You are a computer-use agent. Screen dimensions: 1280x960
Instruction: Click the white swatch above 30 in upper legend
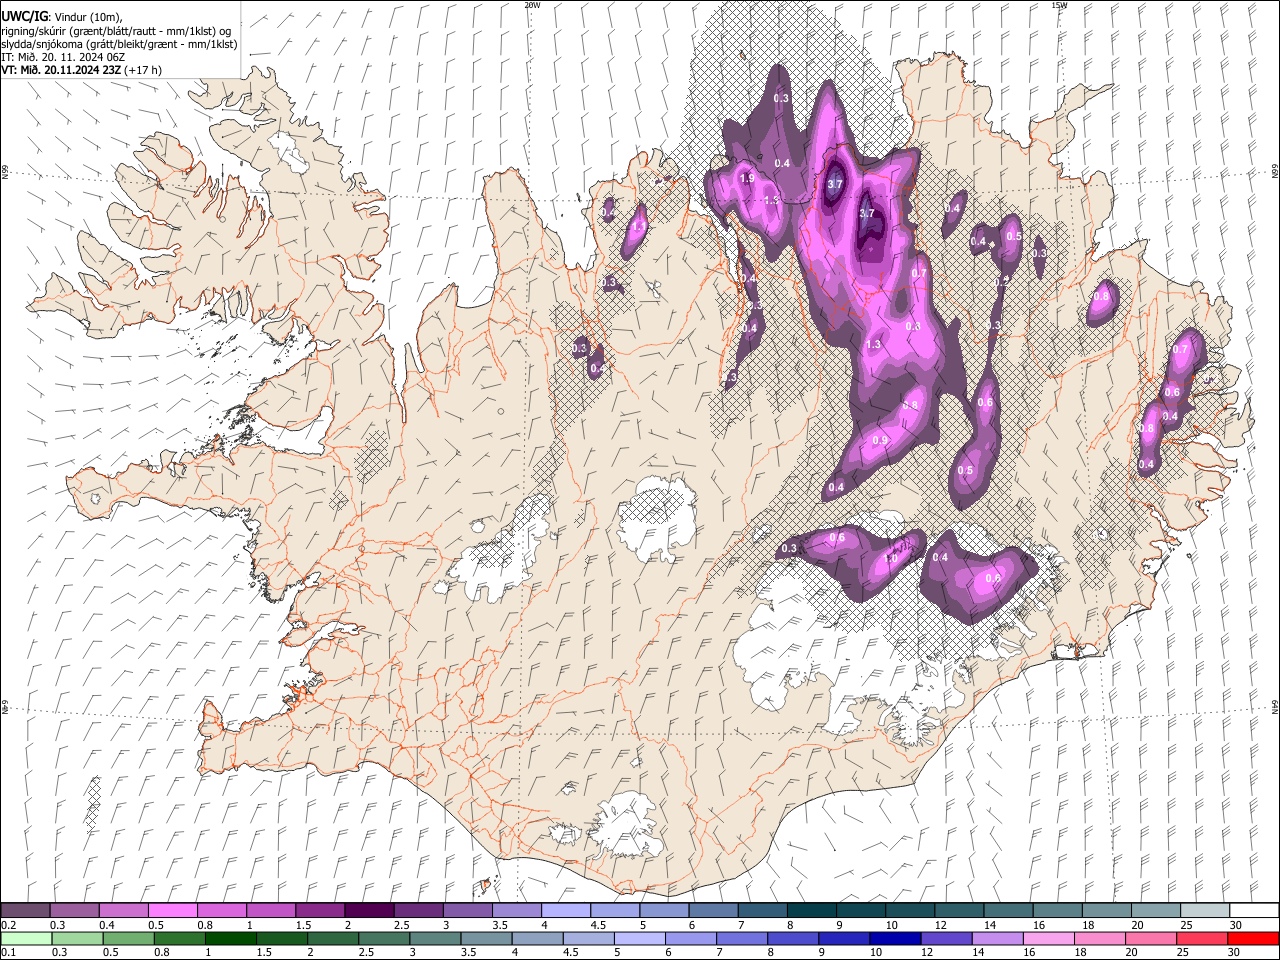coord(1255,911)
